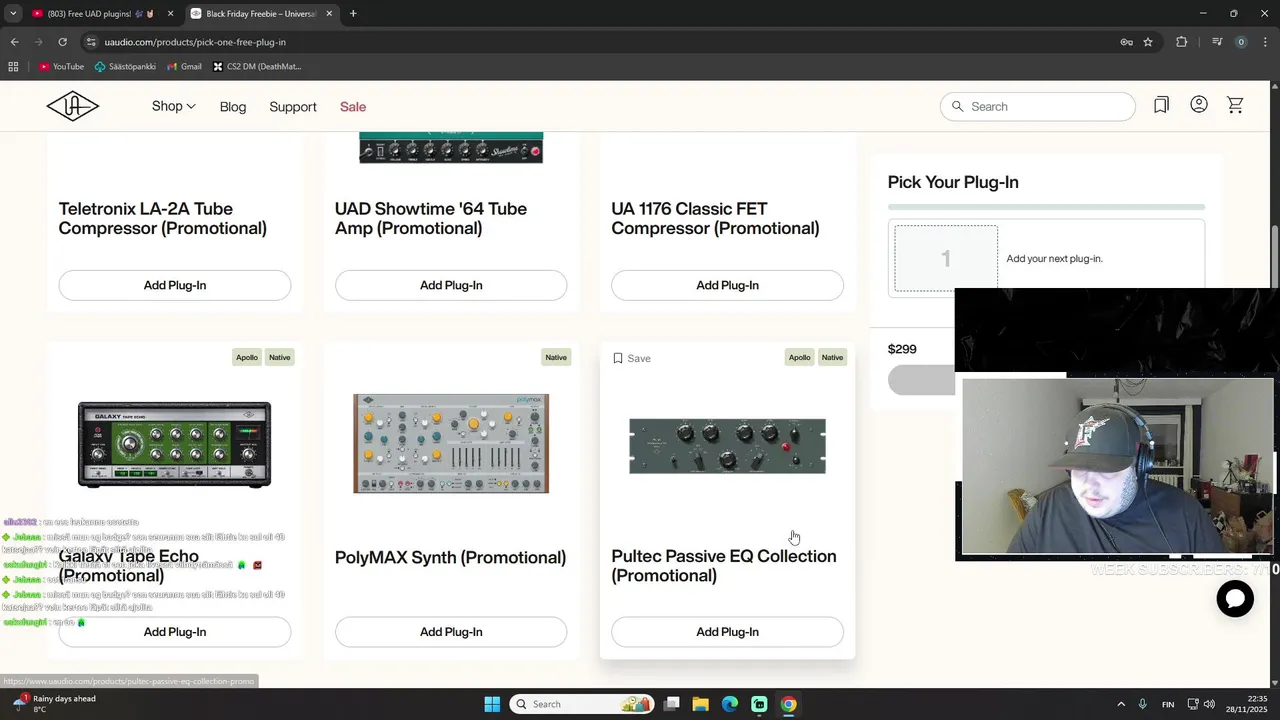The height and width of the screenshot is (720, 1280).
Task: Add UAD Showtime '64 Tube Amp plug-in
Action: click(x=451, y=285)
